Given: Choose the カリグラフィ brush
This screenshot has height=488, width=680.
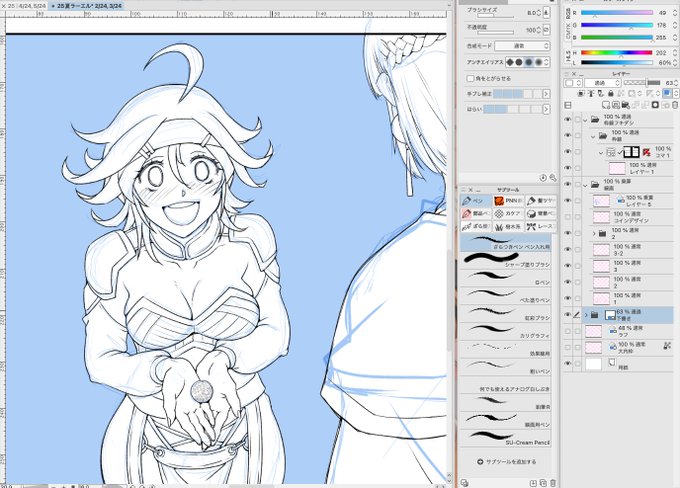Looking at the screenshot, I should pyautogui.click(x=506, y=332).
